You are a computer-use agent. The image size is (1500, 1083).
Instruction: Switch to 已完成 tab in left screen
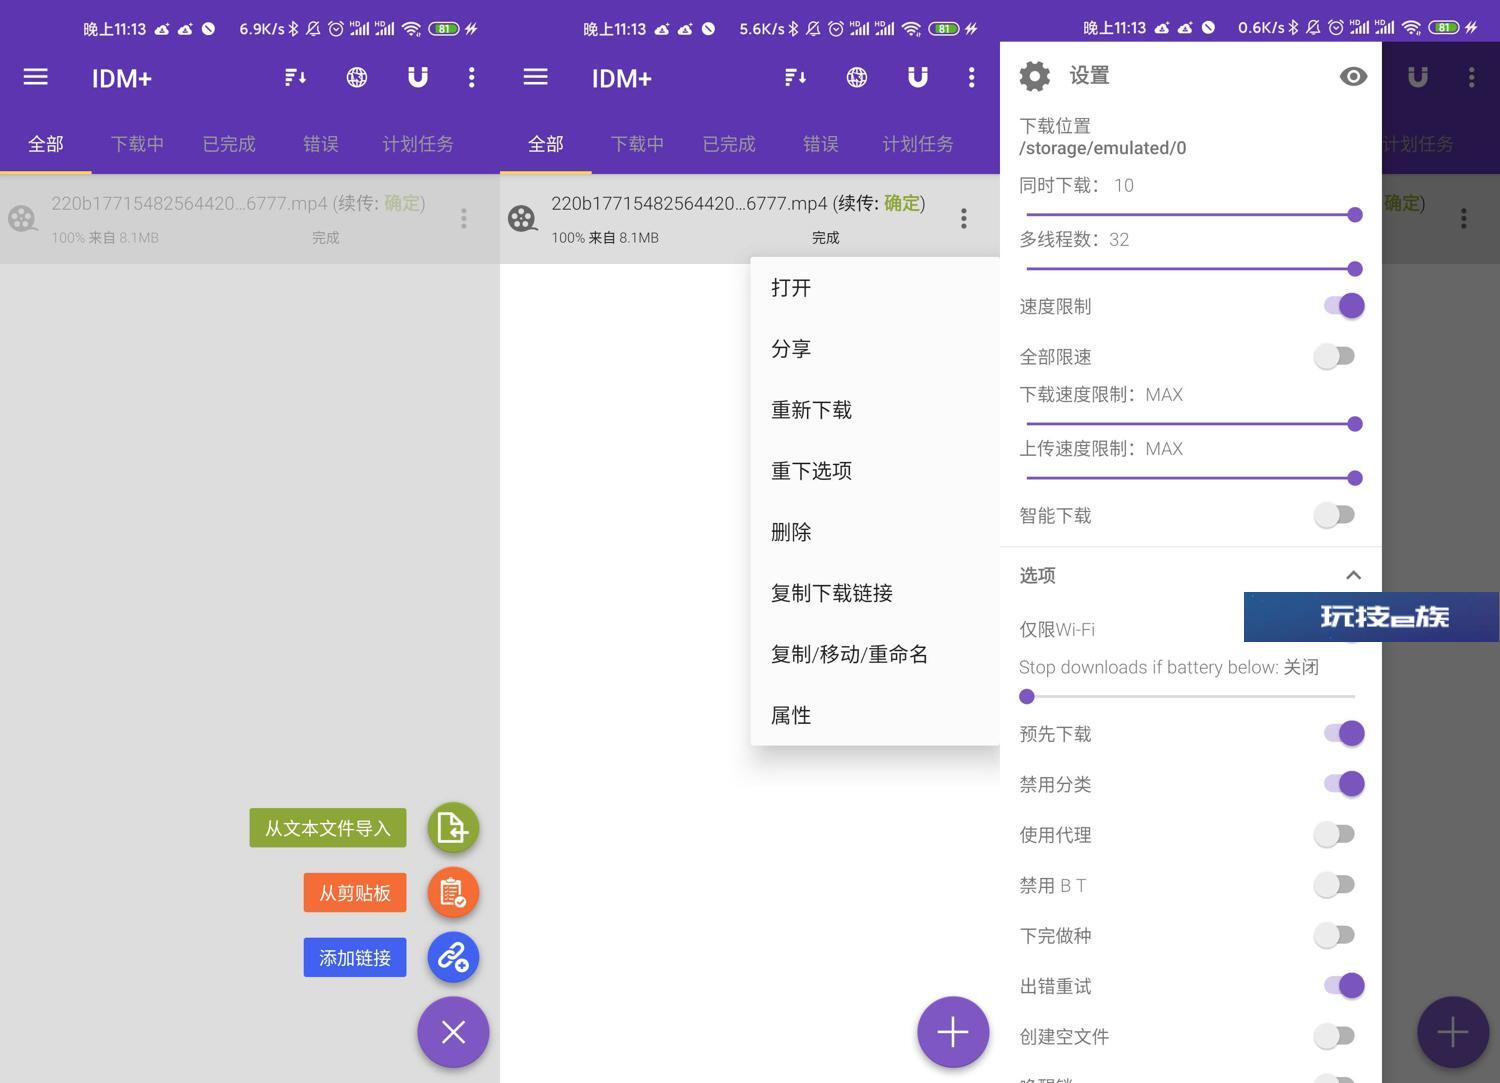229,144
